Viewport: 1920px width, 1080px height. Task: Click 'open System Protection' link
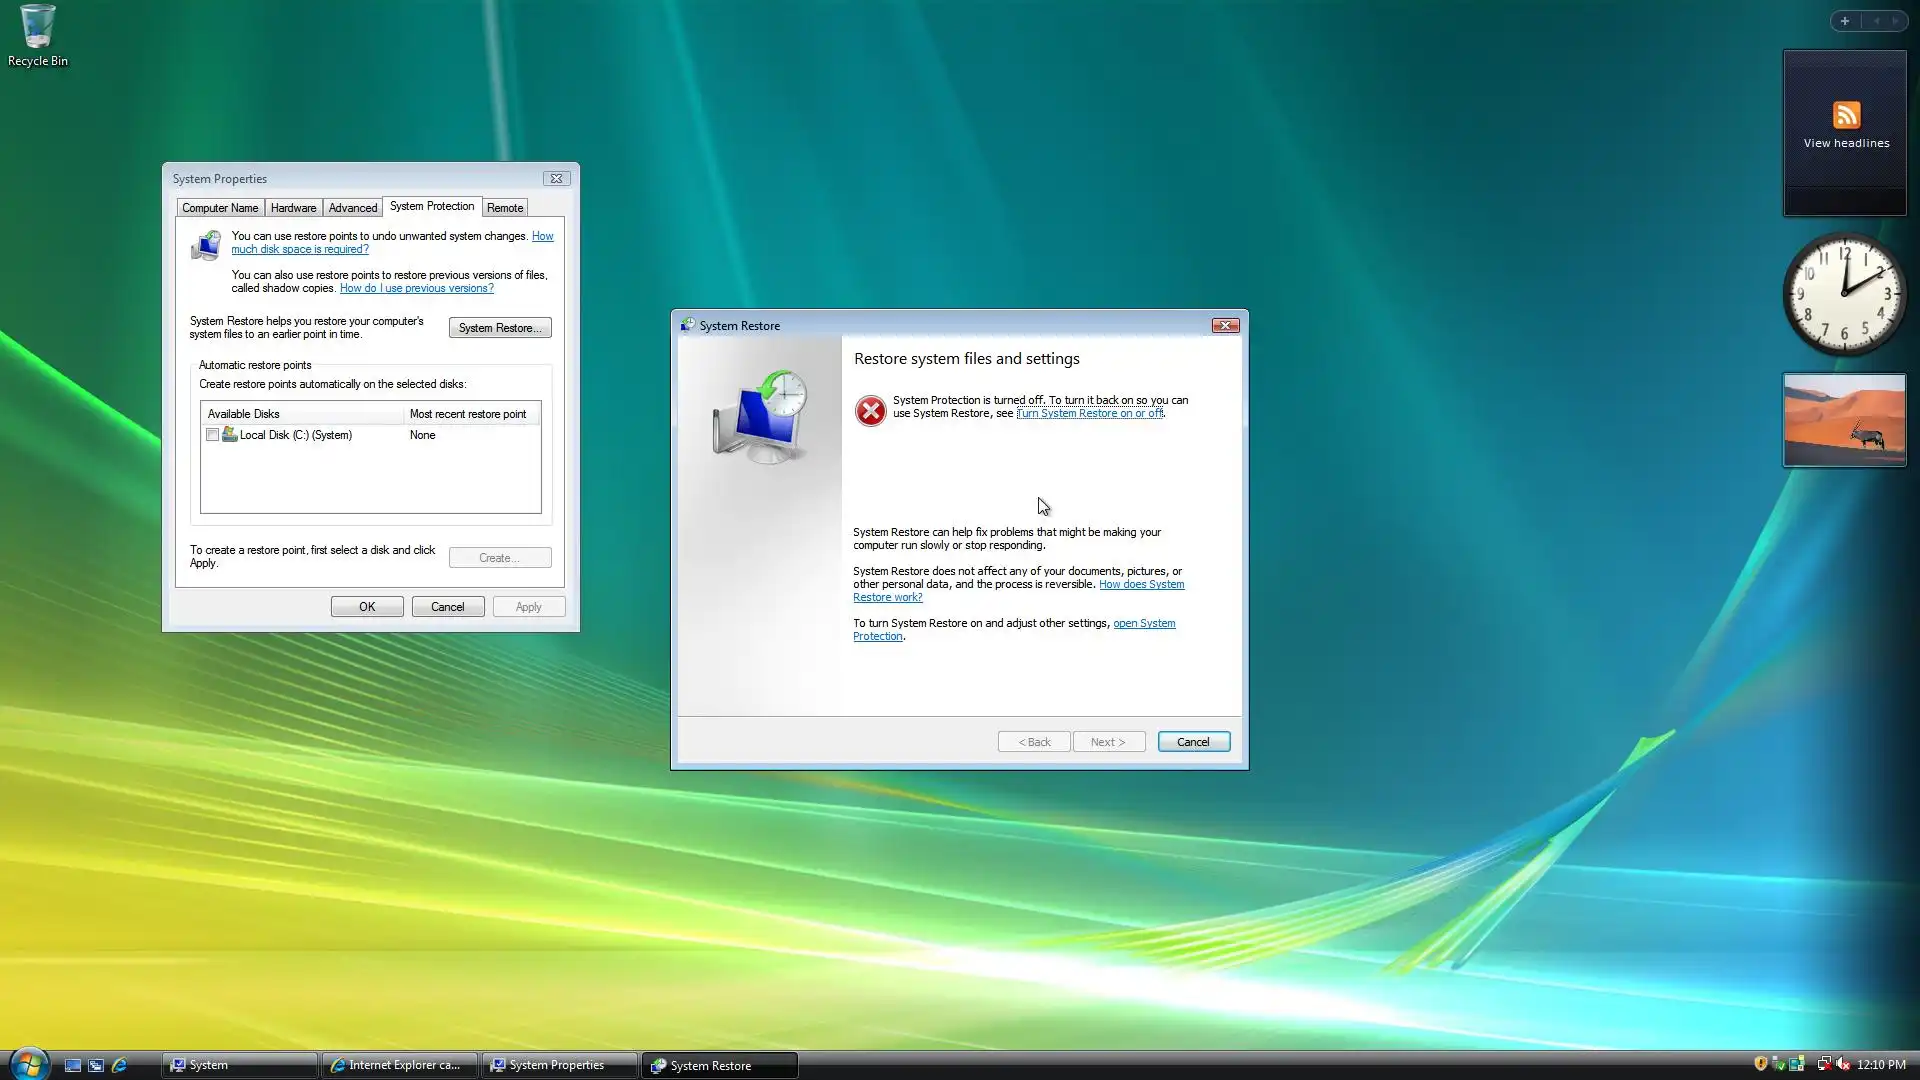(1143, 623)
